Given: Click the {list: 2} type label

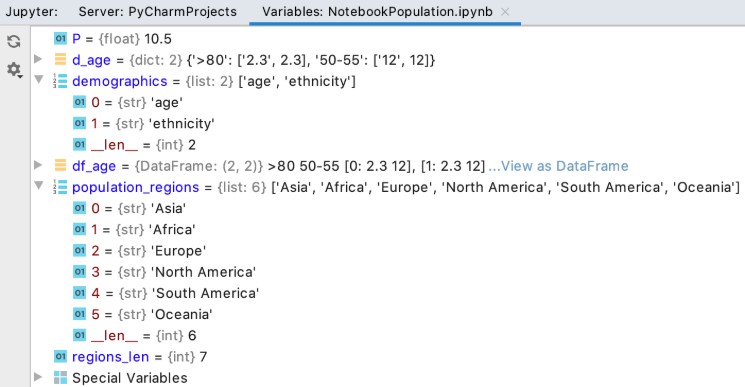Looking at the screenshot, I should (210, 81).
